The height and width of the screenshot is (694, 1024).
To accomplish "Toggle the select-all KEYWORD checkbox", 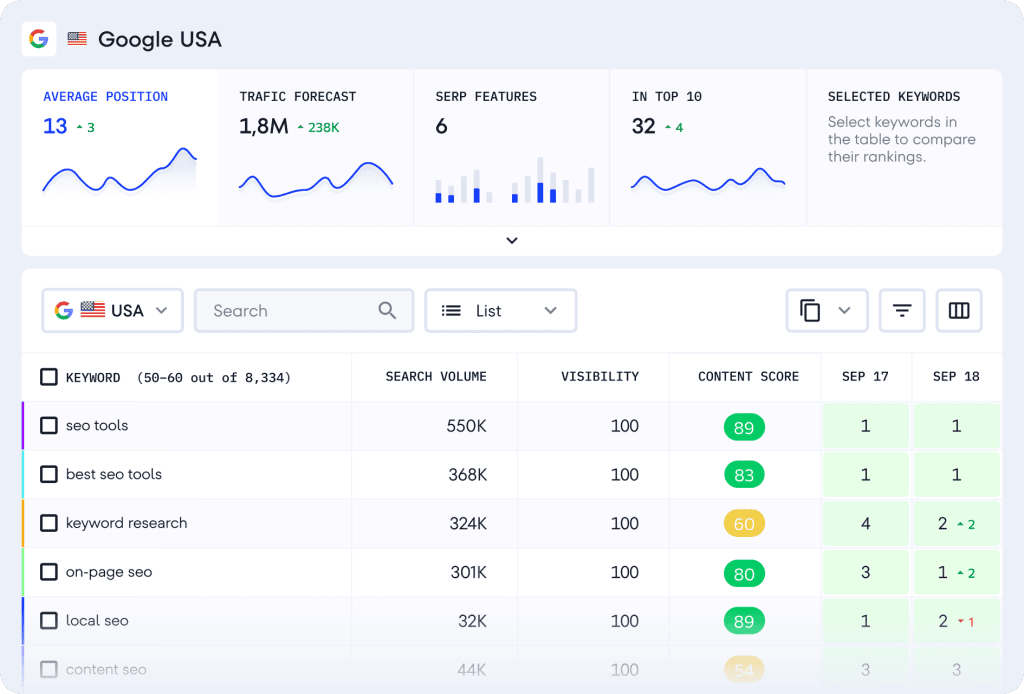I will click(49, 377).
